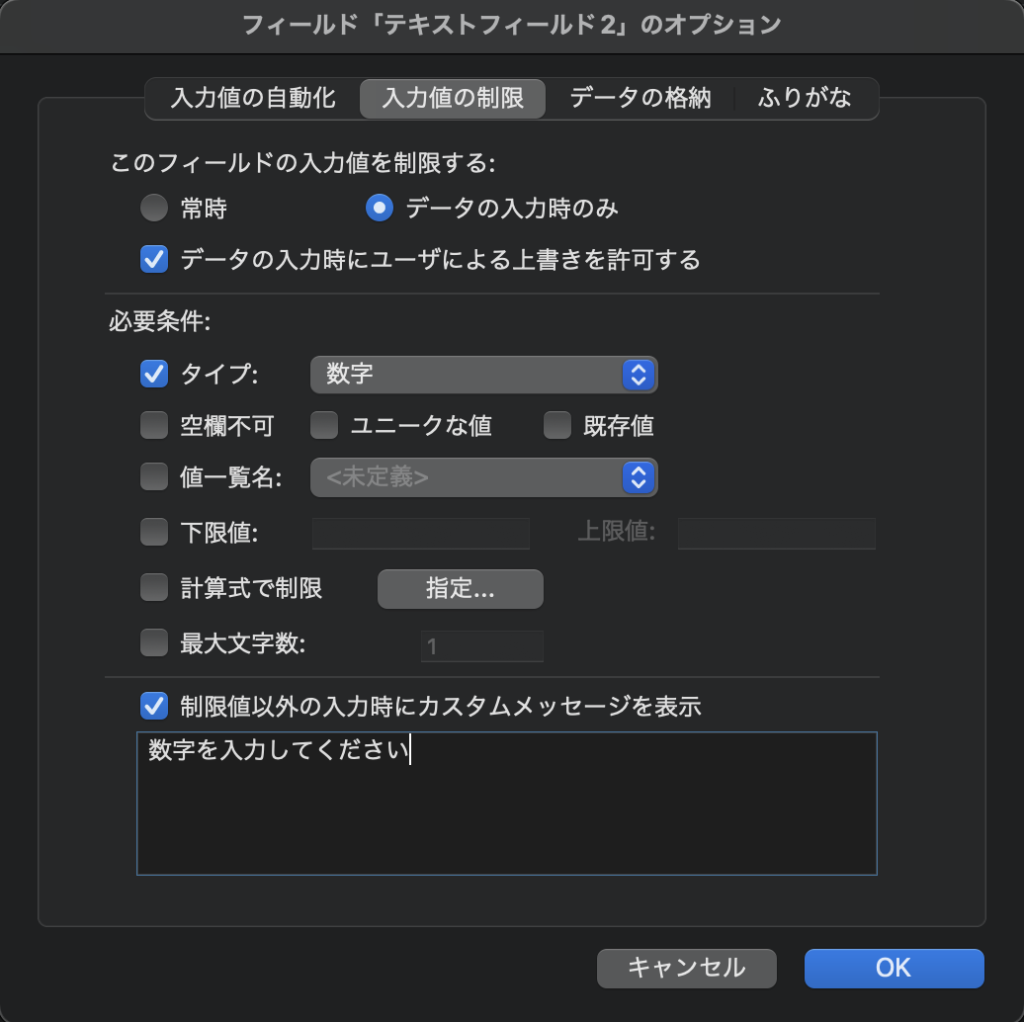This screenshot has width=1024, height=1022.
Task: Uncheck データの入力時にユーザによる上書きを許可する checkbox
Action: click(x=154, y=260)
